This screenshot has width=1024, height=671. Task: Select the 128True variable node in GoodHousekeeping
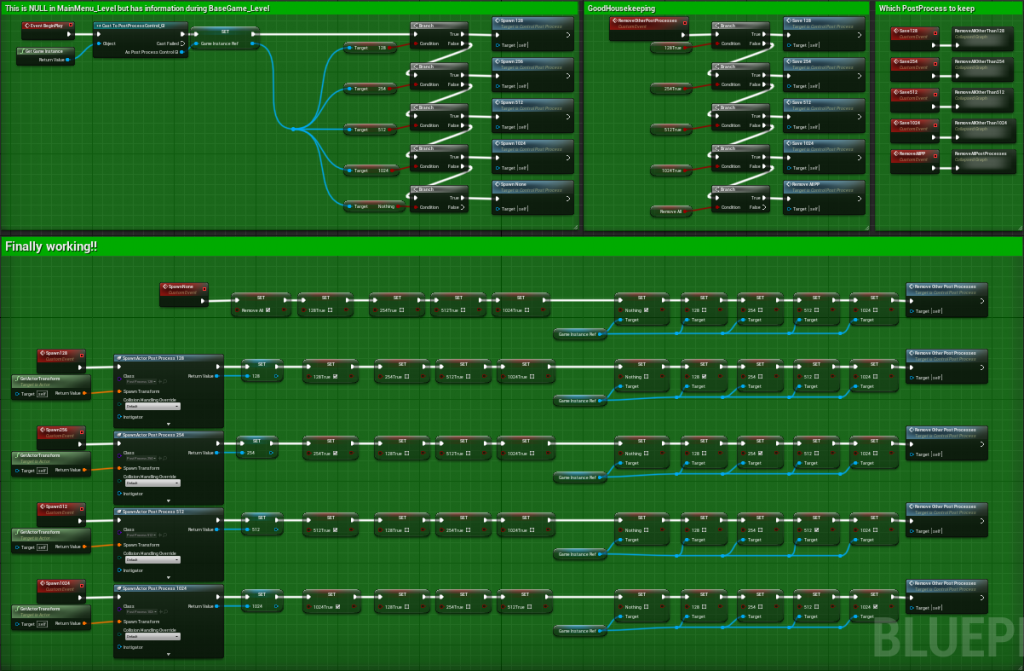[671, 48]
